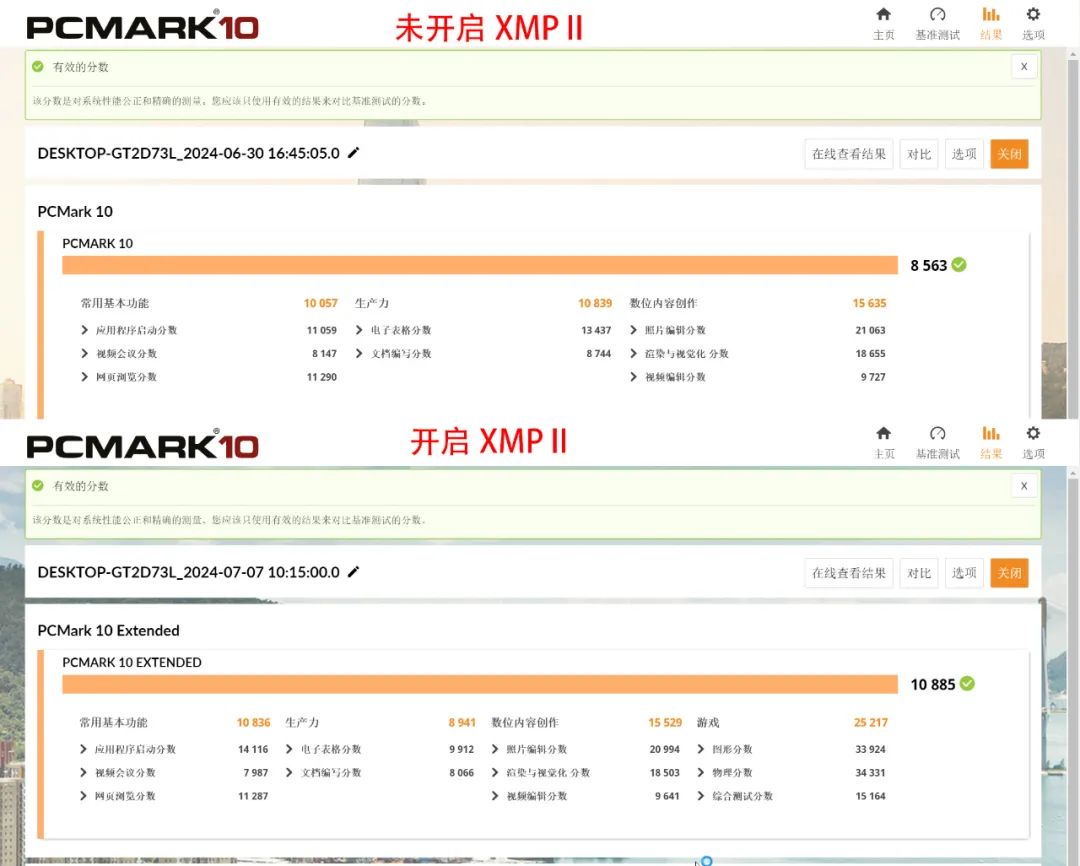This screenshot has height=866, width=1080.
Task: Dismiss 有效的分数 banner above the 06-30 result
Action: (1024, 67)
